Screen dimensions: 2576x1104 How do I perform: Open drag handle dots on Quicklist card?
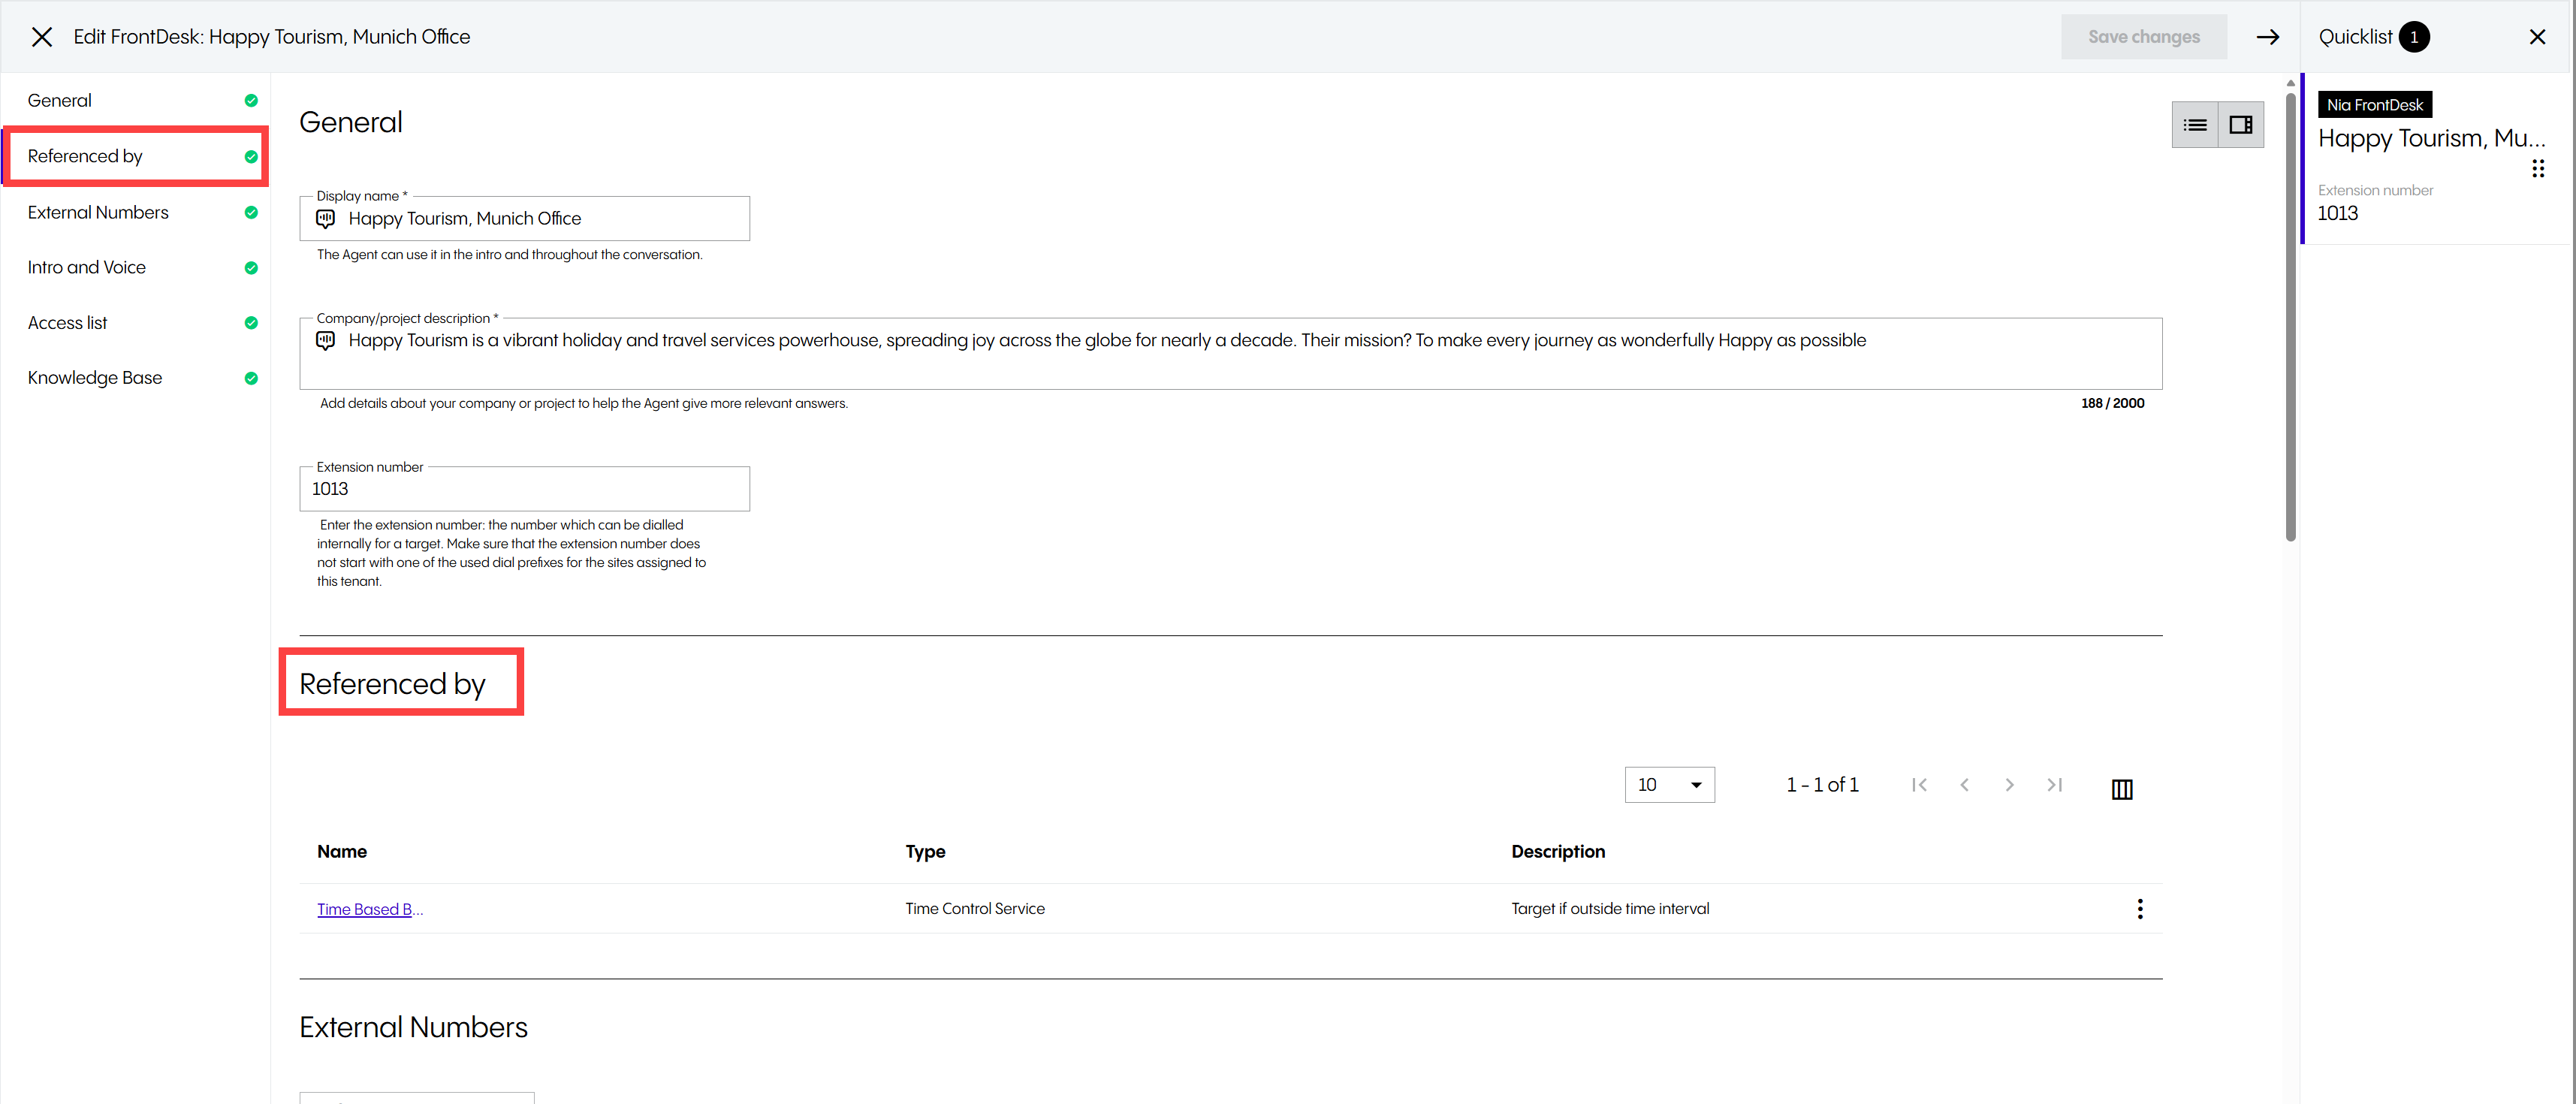point(2538,168)
